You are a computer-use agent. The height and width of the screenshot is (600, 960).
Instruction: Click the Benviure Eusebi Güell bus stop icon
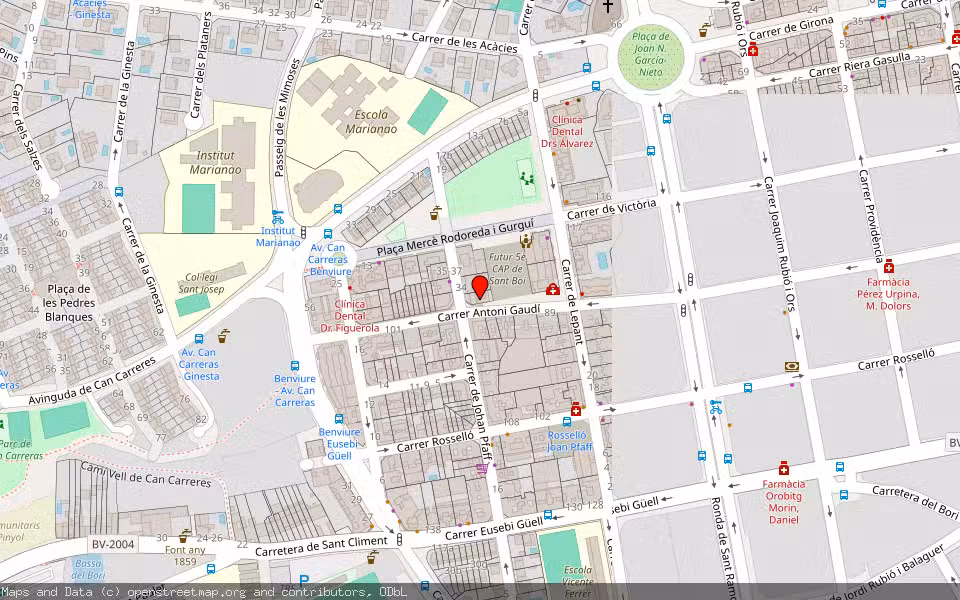[x=339, y=419]
